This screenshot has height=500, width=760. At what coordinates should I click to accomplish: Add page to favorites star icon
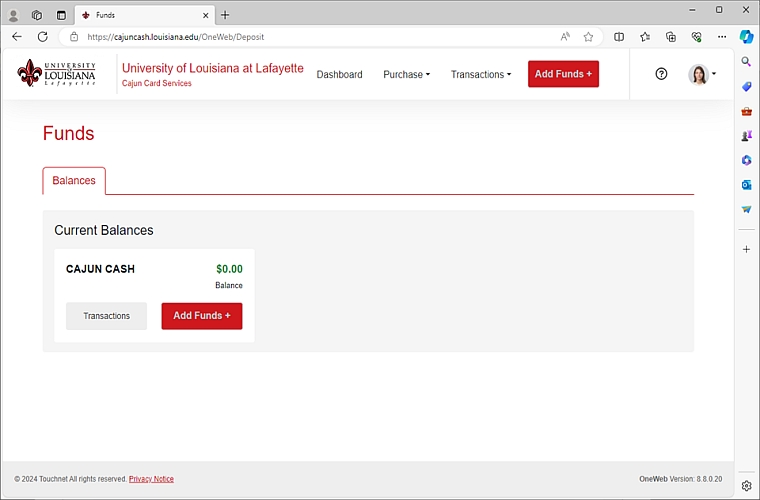click(x=588, y=37)
